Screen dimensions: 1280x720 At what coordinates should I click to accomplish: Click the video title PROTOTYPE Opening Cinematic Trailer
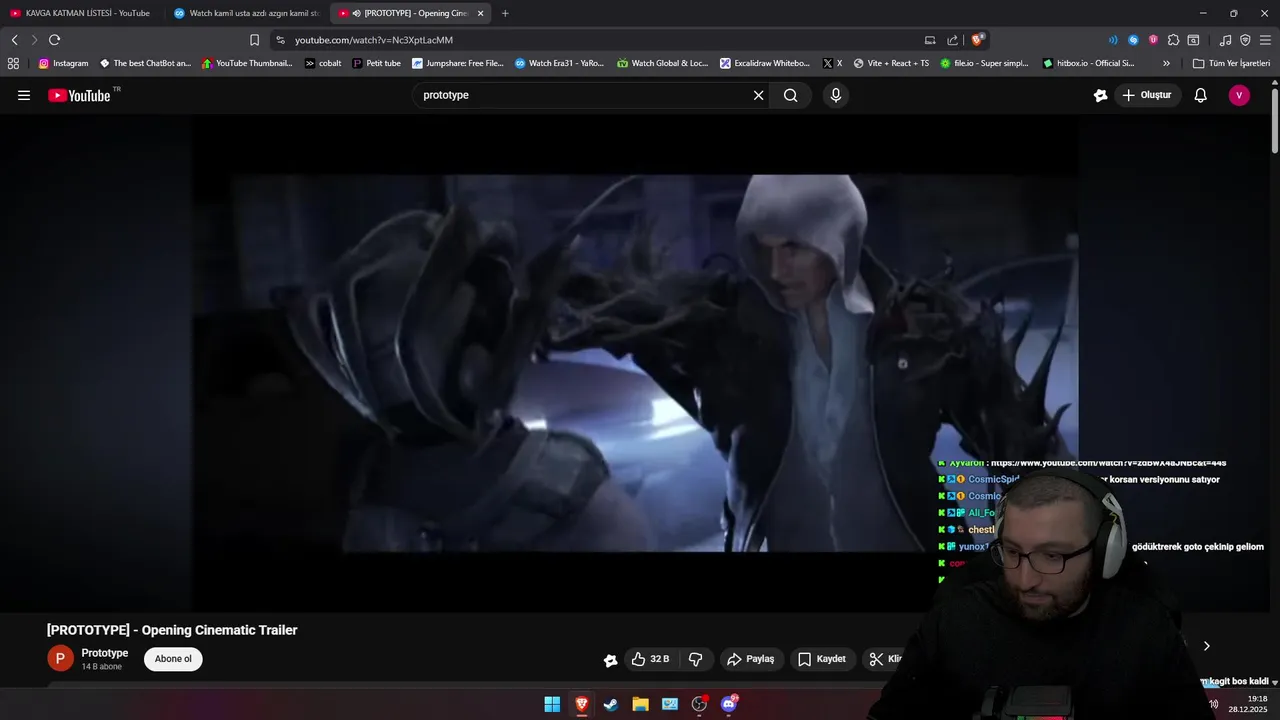pos(172,630)
